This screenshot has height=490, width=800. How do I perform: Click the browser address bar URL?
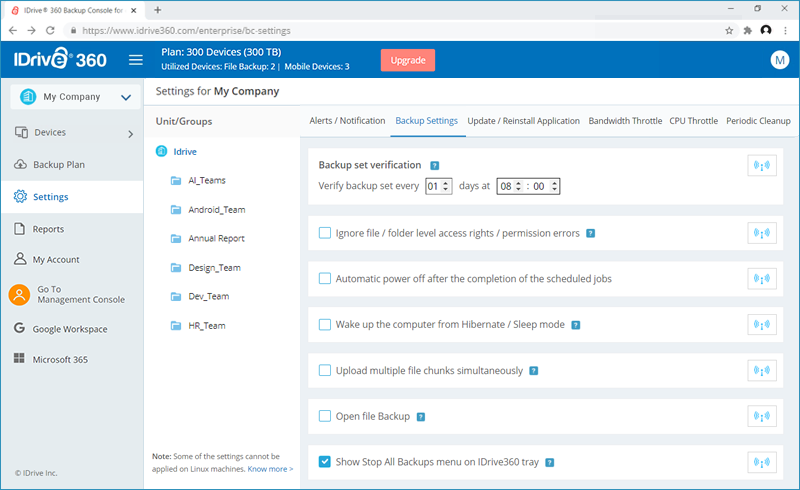pyautogui.click(x=186, y=31)
